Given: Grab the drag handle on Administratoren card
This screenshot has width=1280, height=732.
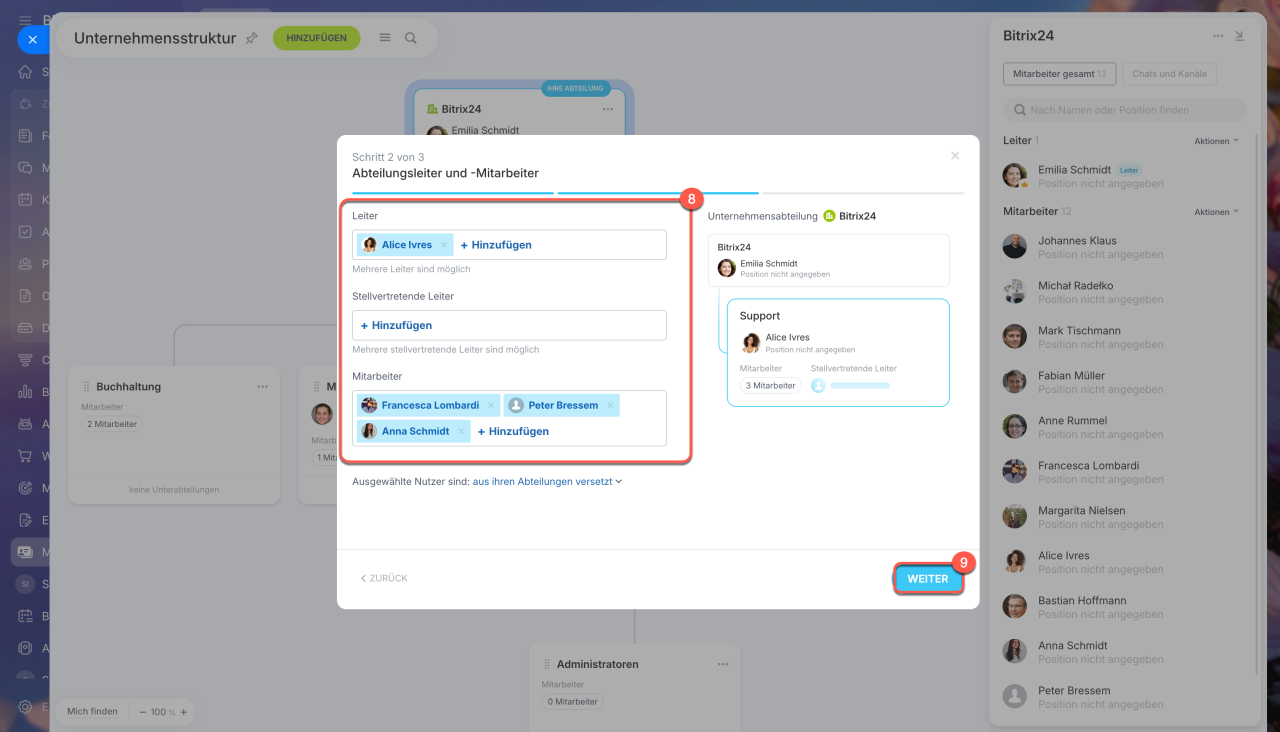Looking at the screenshot, I should tap(547, 664).
